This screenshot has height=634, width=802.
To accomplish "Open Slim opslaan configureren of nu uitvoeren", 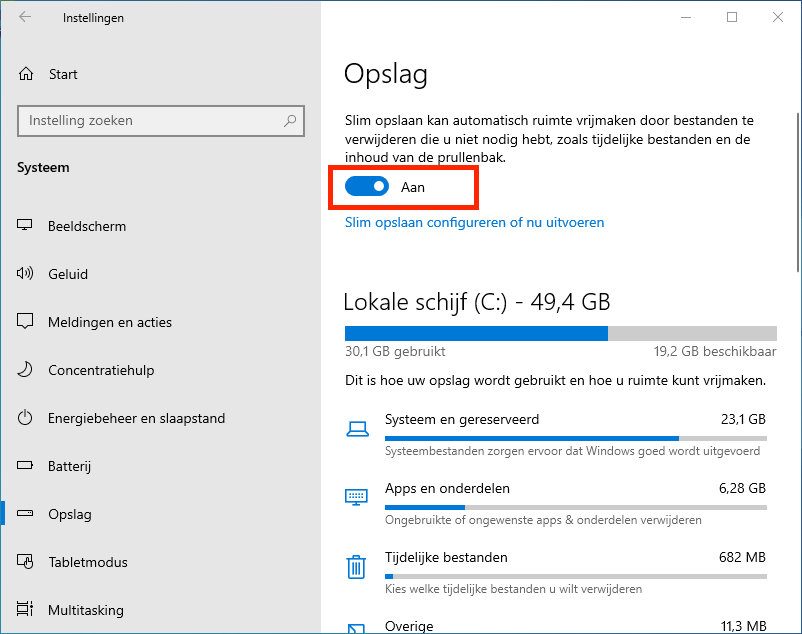I will click(474, 222).
